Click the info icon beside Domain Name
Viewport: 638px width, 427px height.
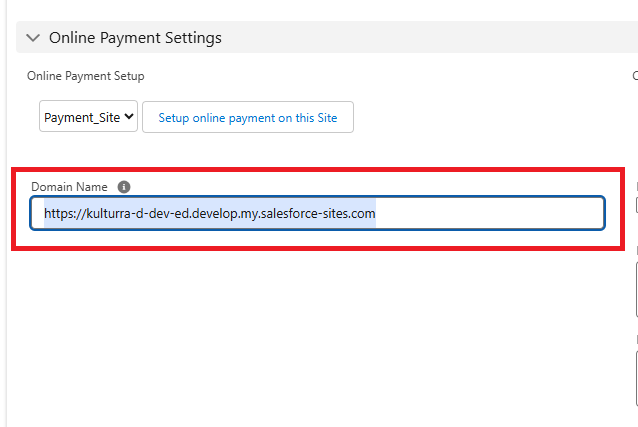[124, 187]
